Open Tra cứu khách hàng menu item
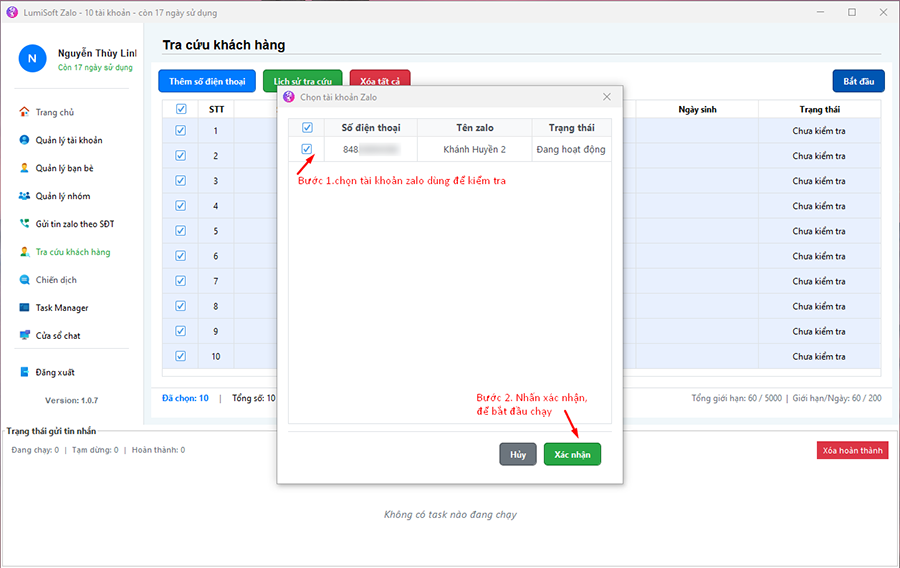Viewport: 900px width, 568px height. pos(72,252)
